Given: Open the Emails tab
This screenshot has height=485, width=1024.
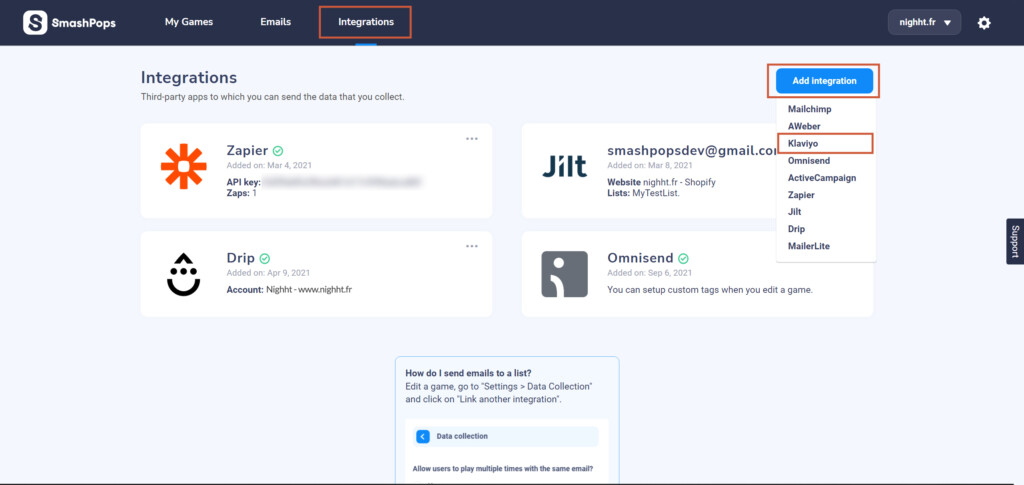Looking at the screenshot, I should (276, 22).
